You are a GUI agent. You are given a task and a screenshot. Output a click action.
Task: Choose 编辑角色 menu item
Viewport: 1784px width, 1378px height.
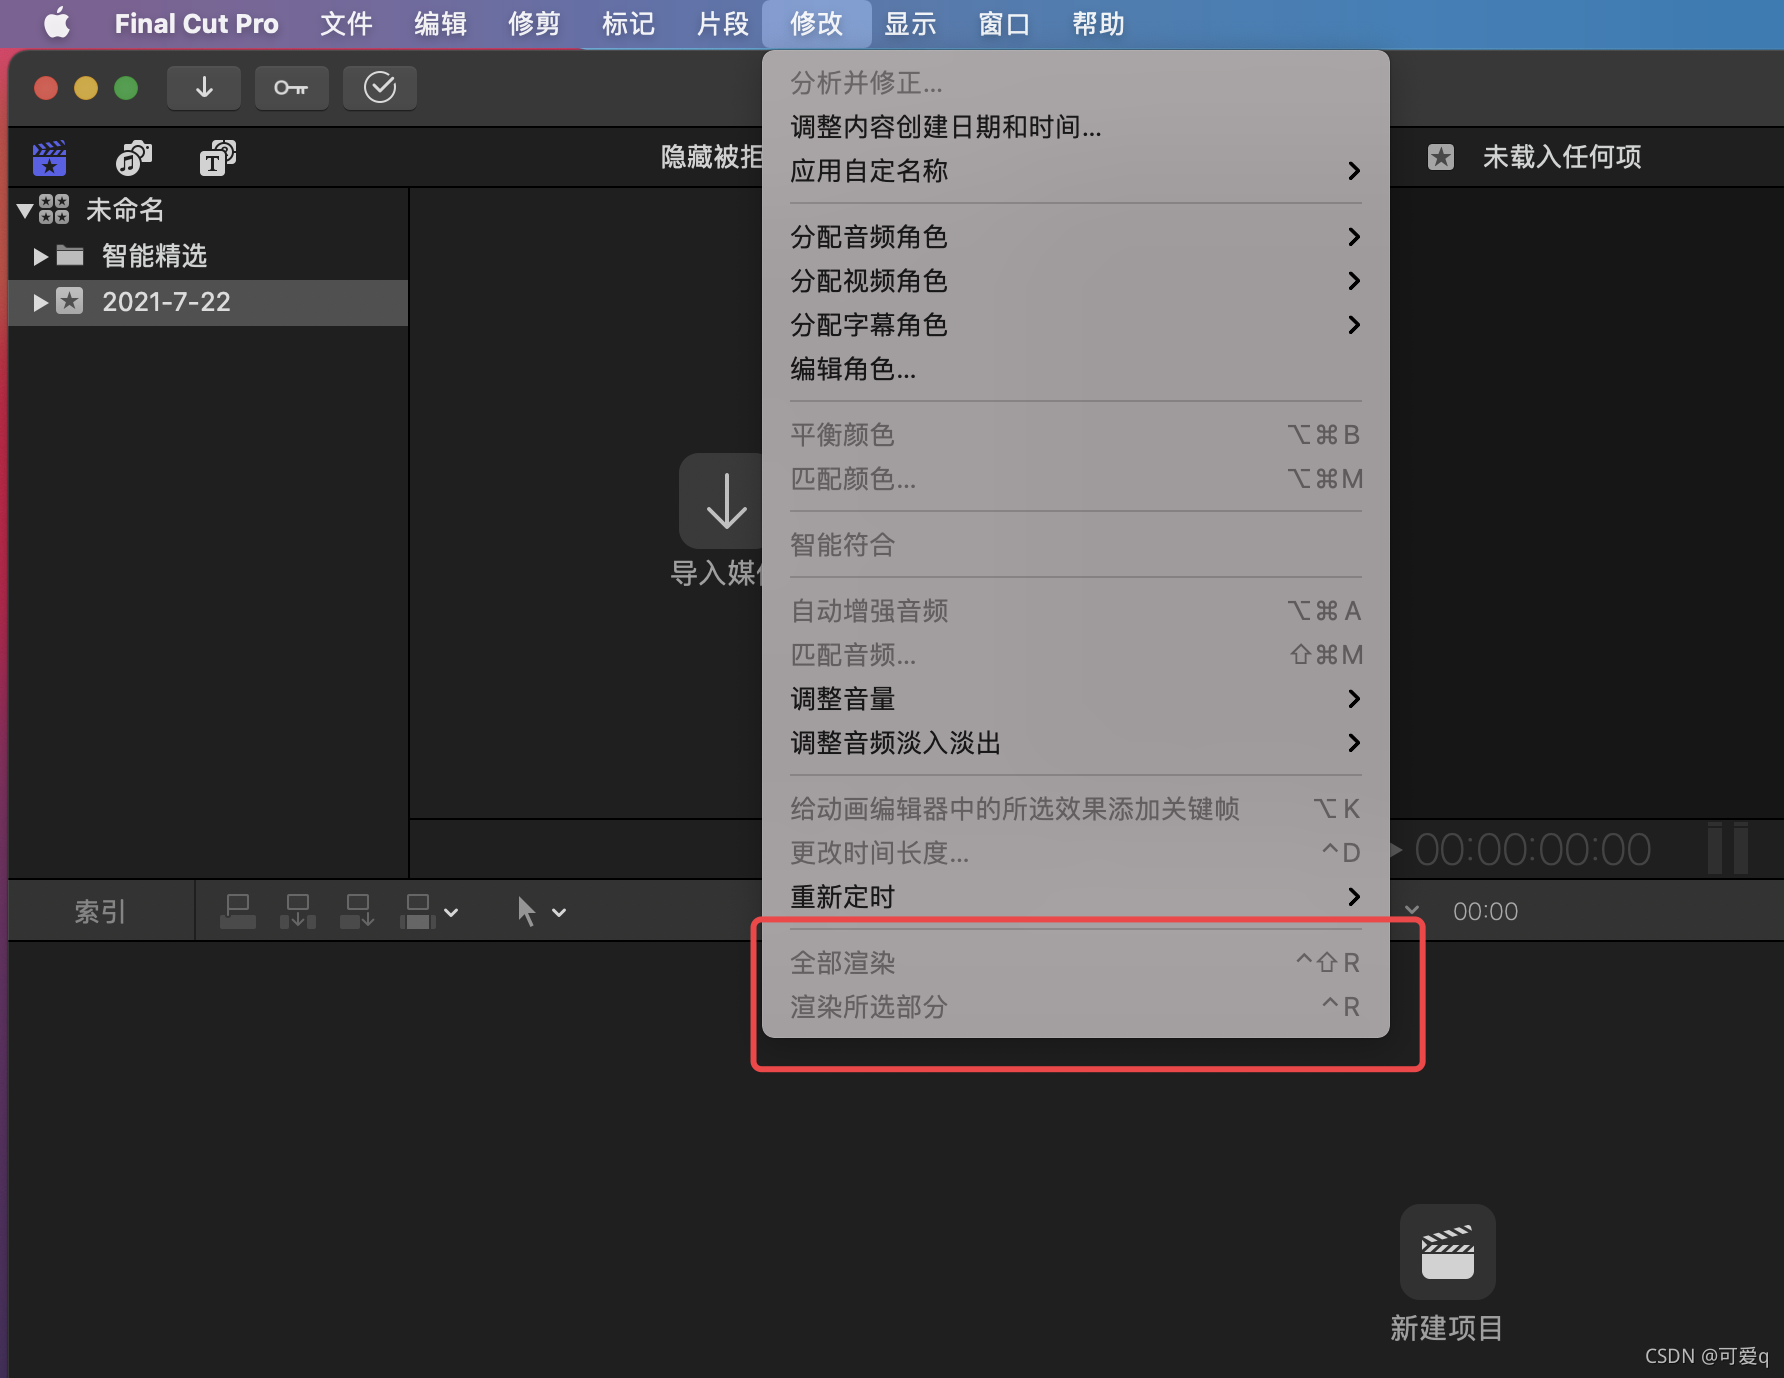[1076, 369]
